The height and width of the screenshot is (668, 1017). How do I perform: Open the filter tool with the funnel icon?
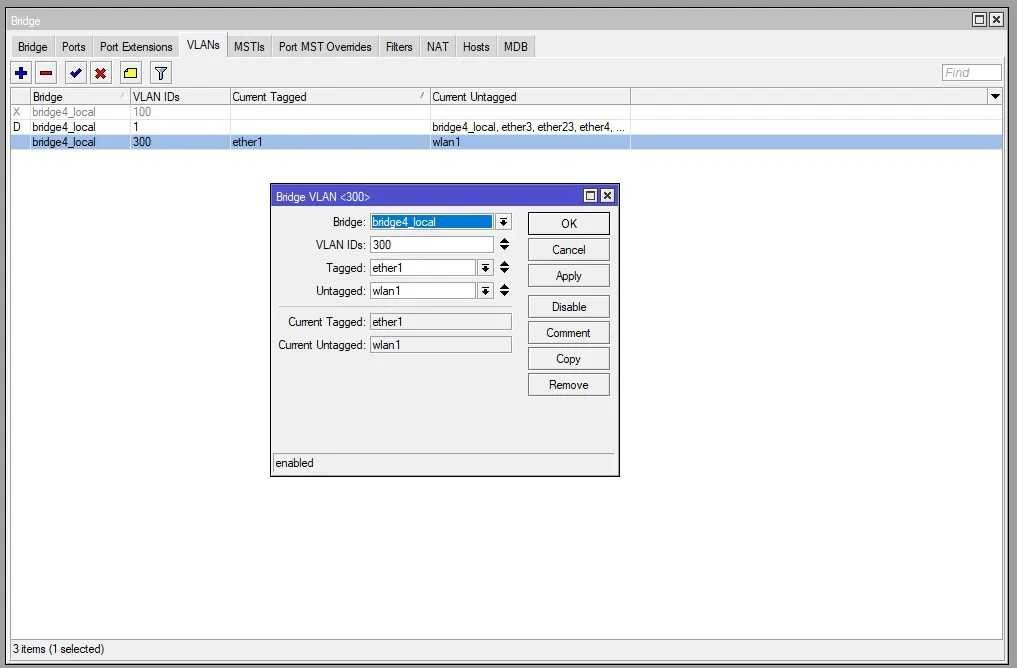click(159, 72)
